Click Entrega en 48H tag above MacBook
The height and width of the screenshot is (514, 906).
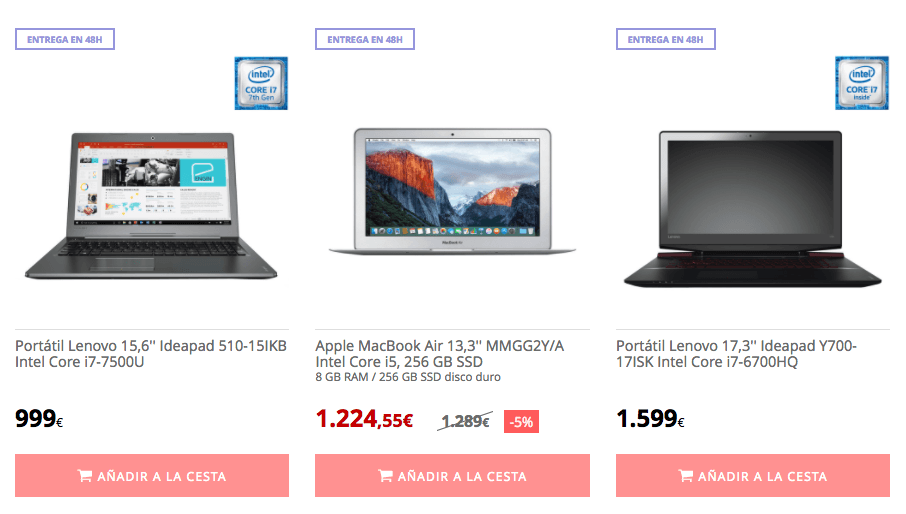click(365, 39)
